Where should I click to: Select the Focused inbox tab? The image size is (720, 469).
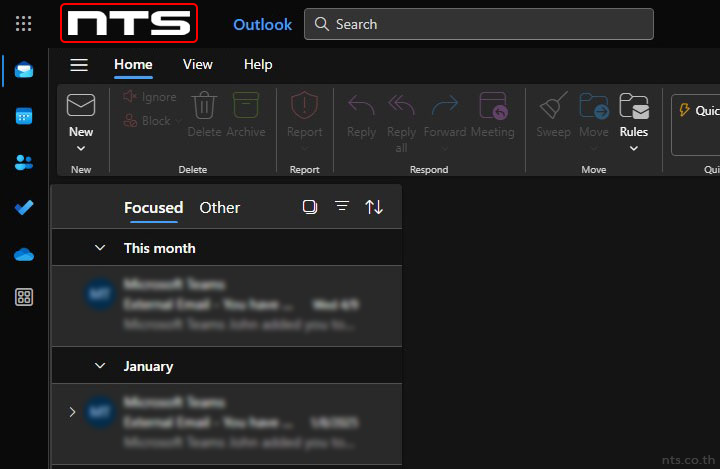[x=153, y=208]
